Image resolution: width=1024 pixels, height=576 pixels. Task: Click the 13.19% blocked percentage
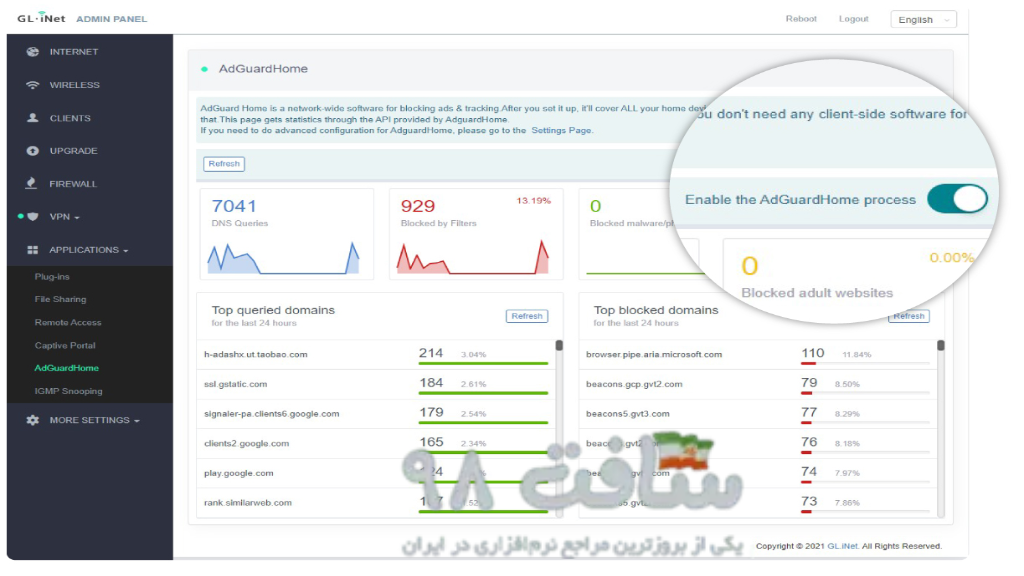534,200
